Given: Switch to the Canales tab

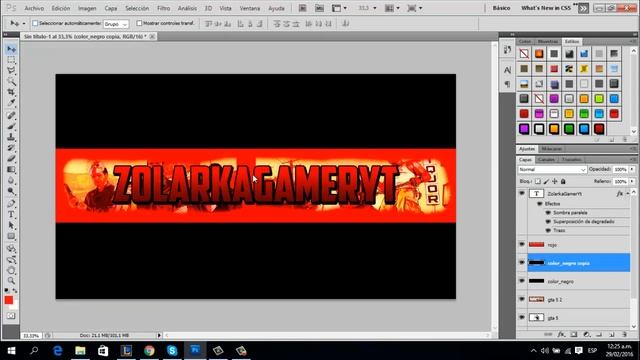Looking at the screenshot, I should pos(546,160).
